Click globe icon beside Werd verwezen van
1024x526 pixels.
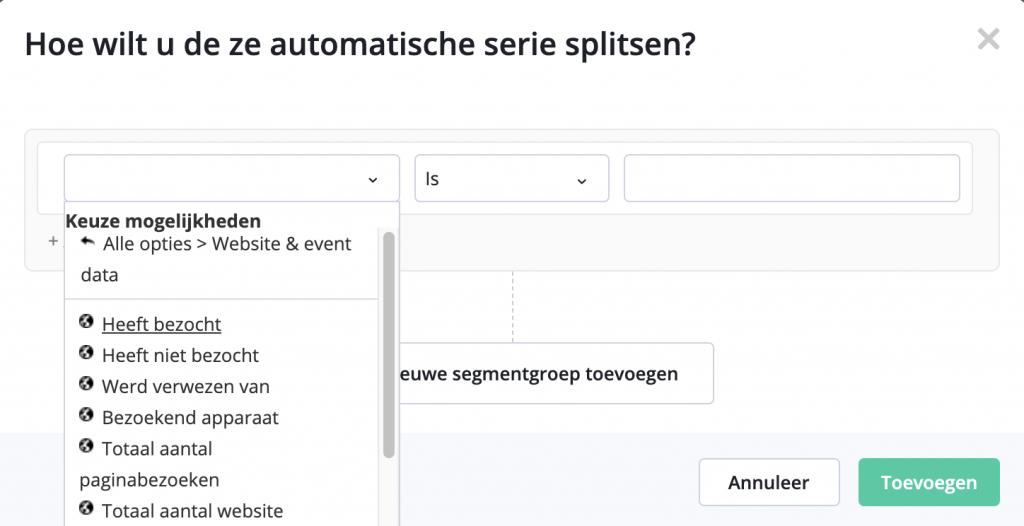[x=86, y=384]
